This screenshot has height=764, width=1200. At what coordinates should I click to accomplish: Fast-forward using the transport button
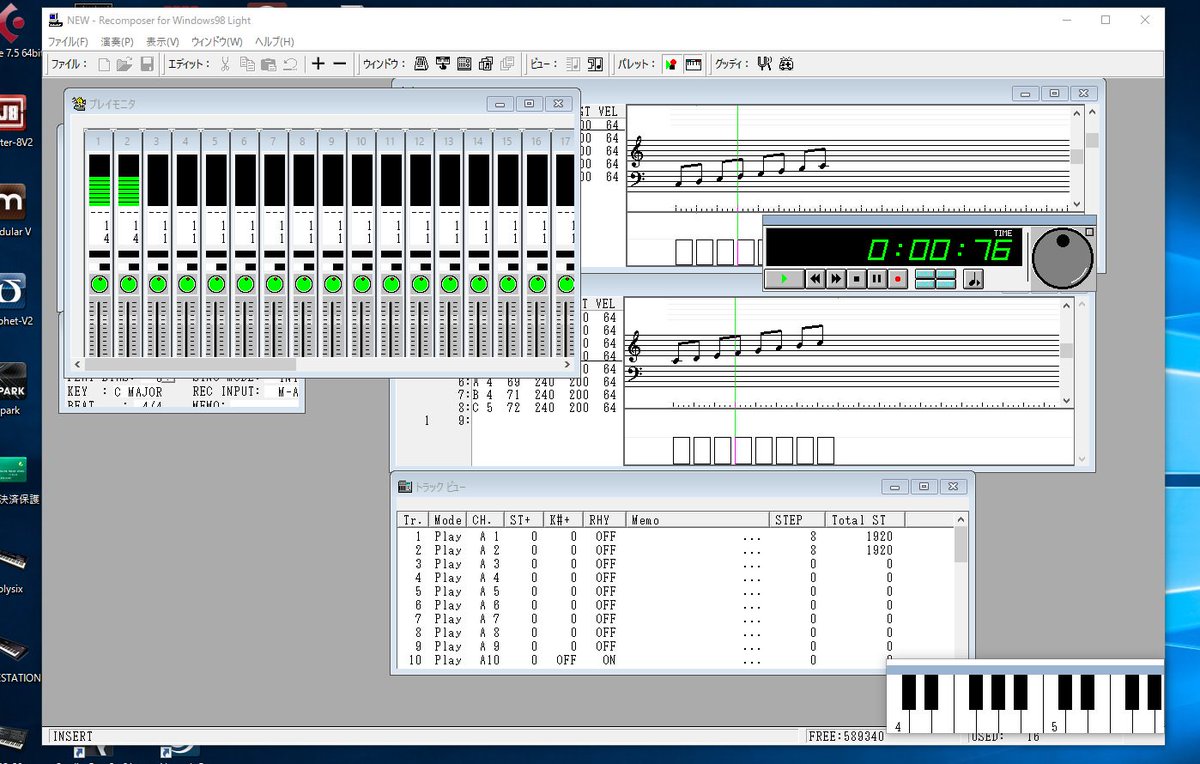(836, 279)
